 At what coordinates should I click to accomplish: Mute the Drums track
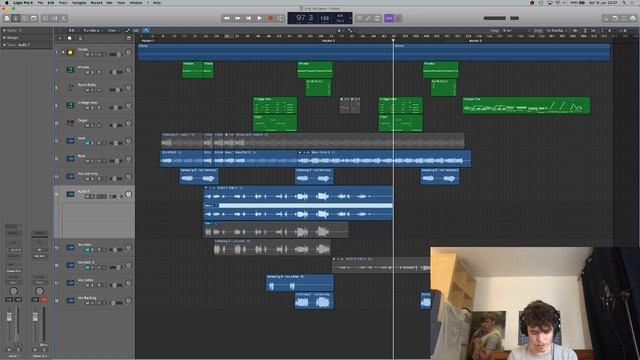coord(87,54)
